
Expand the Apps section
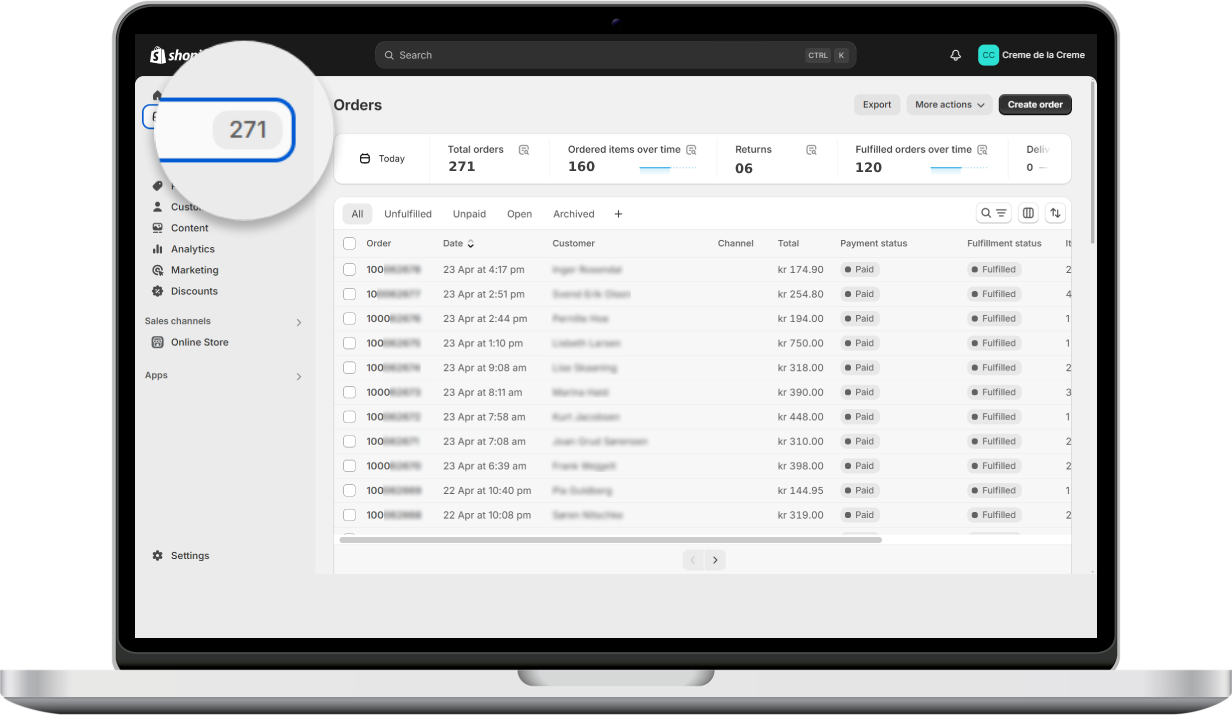pyautogui.click(x=298, y=376)
